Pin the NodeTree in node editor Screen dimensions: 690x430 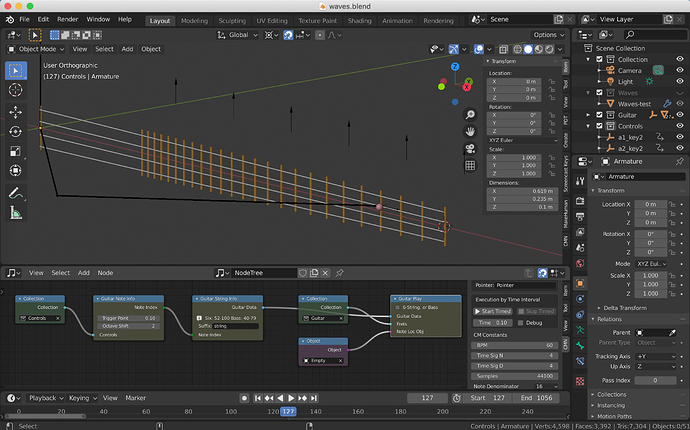[339, 273]
